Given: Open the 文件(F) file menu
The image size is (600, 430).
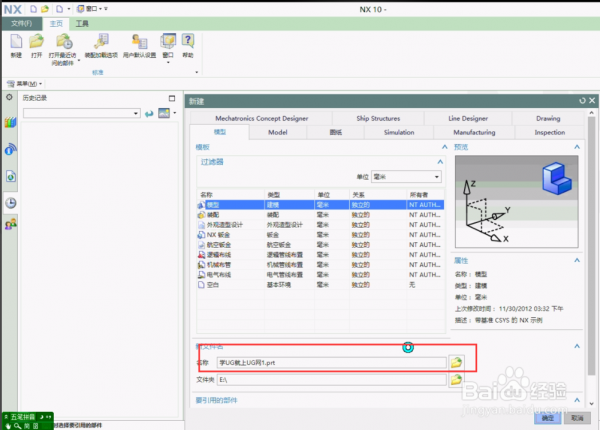Looking at the screenshot, I should point(21,24).
